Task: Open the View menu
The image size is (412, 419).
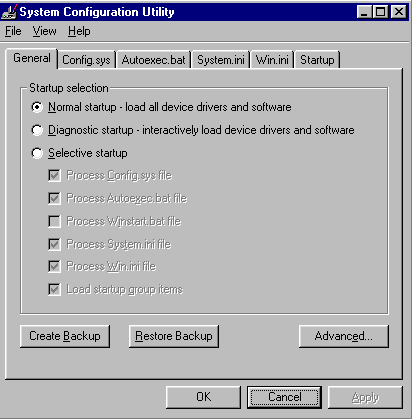Action: (44, 31)
